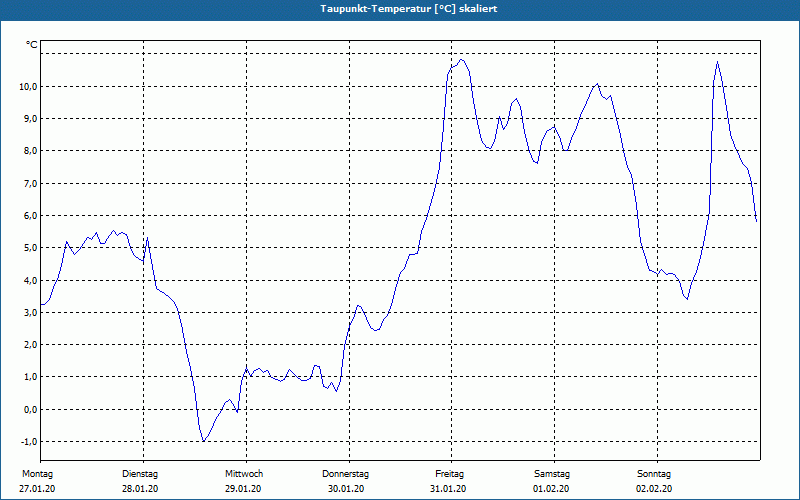Click the Freitag day label
The image size is (800, 500).
pos(449,474)
